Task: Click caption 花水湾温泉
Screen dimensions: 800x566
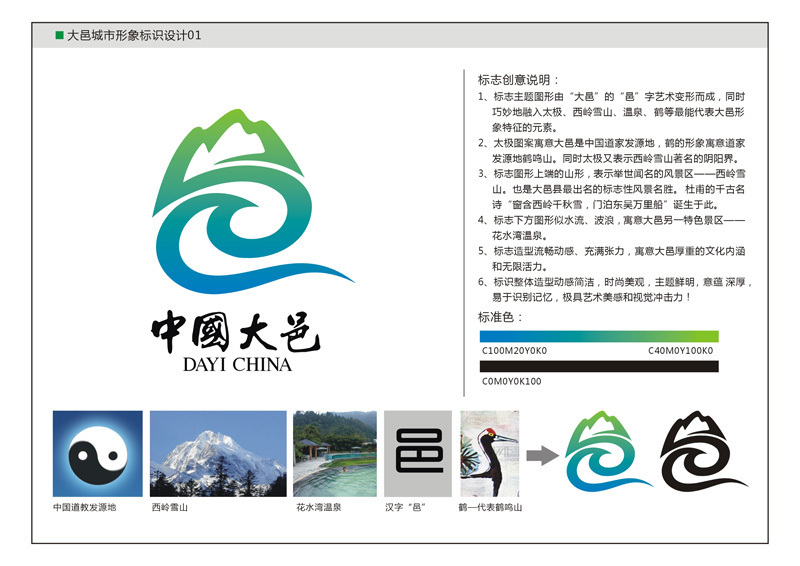Action: click(319, 507)
